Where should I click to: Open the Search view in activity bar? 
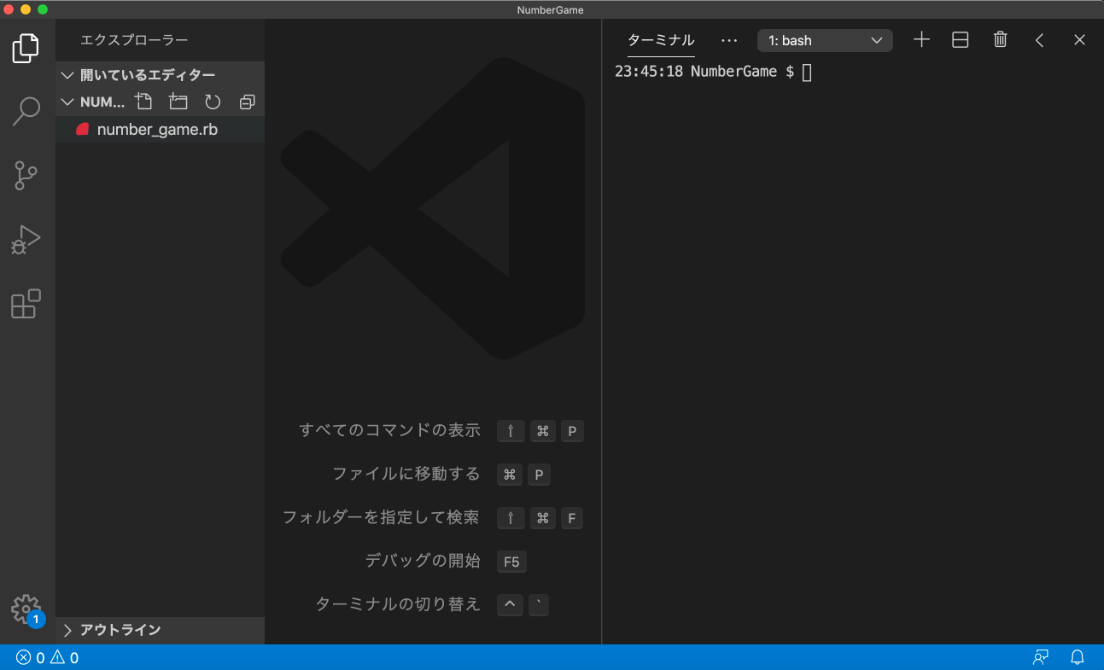[26, 111]
